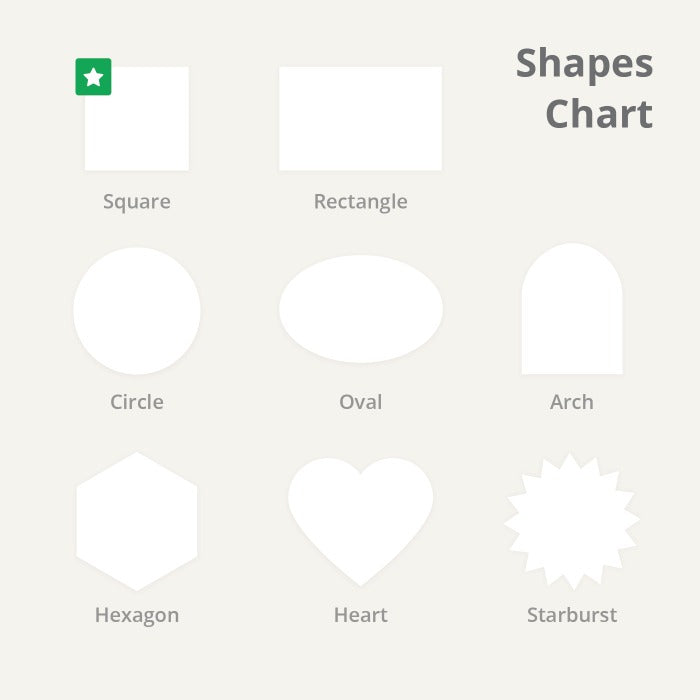
Task: Click the Heart label
Action: 360,615
